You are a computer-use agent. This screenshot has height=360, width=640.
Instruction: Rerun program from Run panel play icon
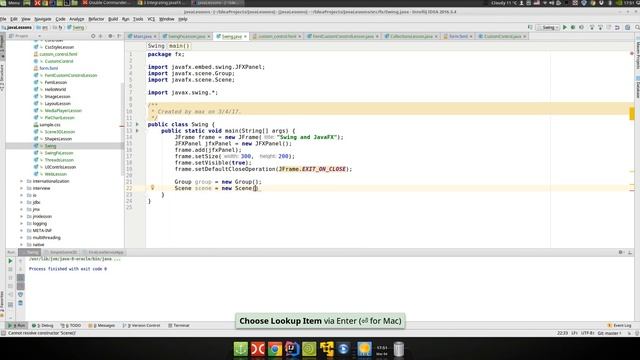point(11,260)
